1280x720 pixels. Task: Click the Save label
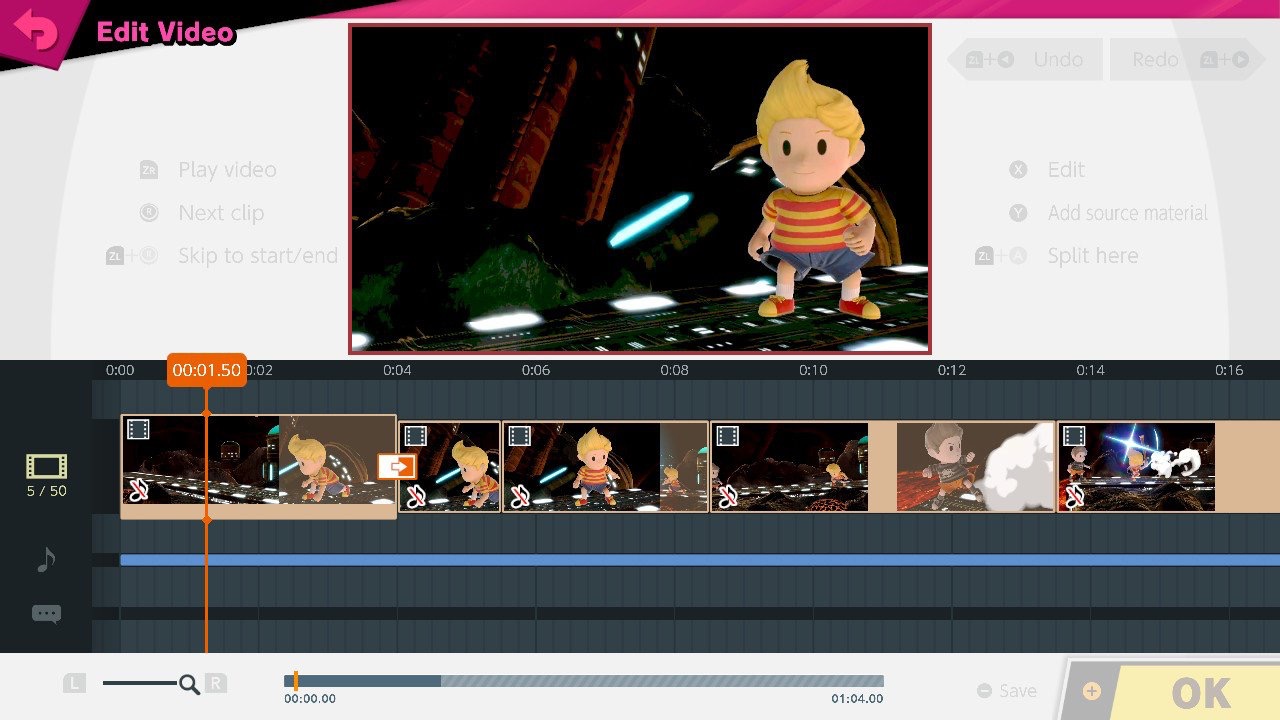coord(1018,691)
